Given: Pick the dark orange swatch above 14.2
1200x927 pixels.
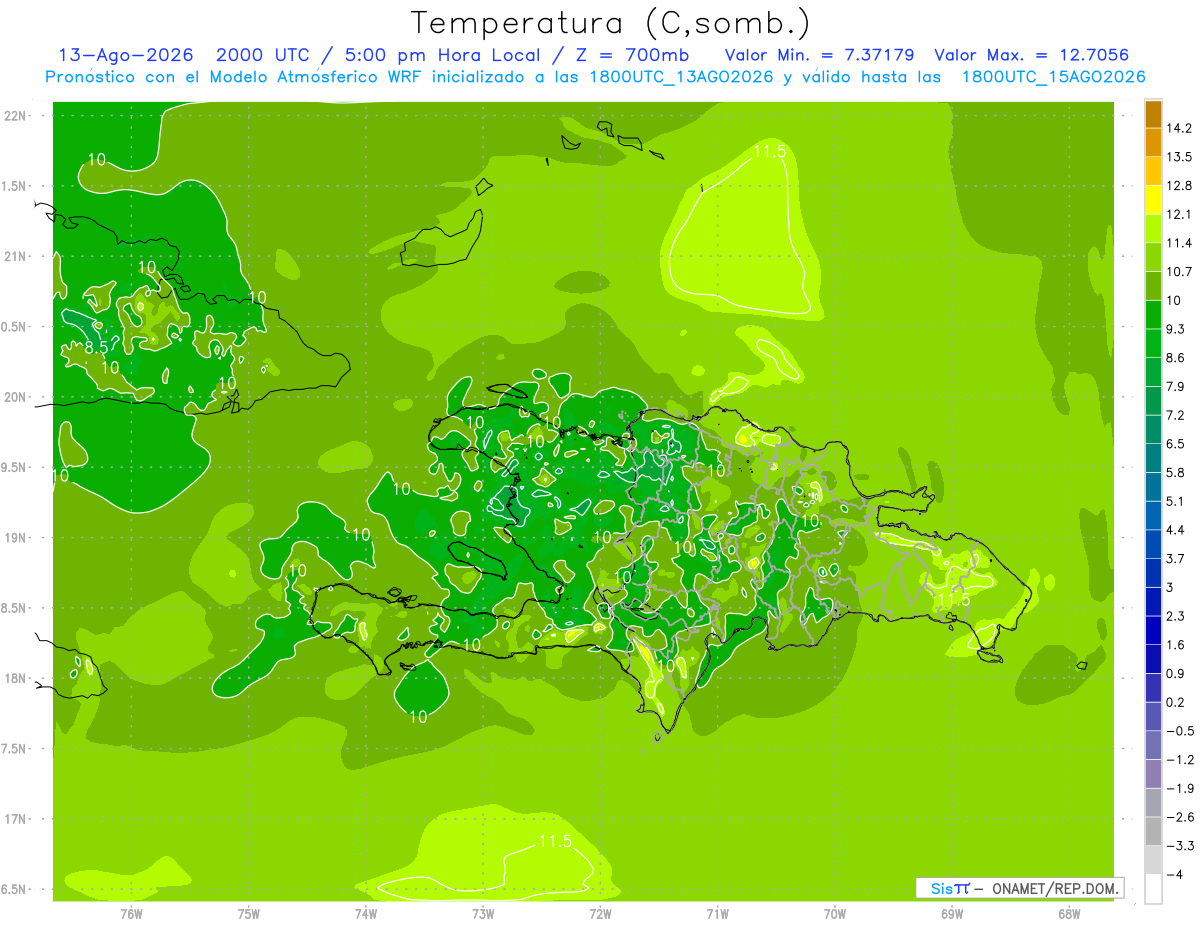Looking at the screenshot, I should pos(1153,114).
